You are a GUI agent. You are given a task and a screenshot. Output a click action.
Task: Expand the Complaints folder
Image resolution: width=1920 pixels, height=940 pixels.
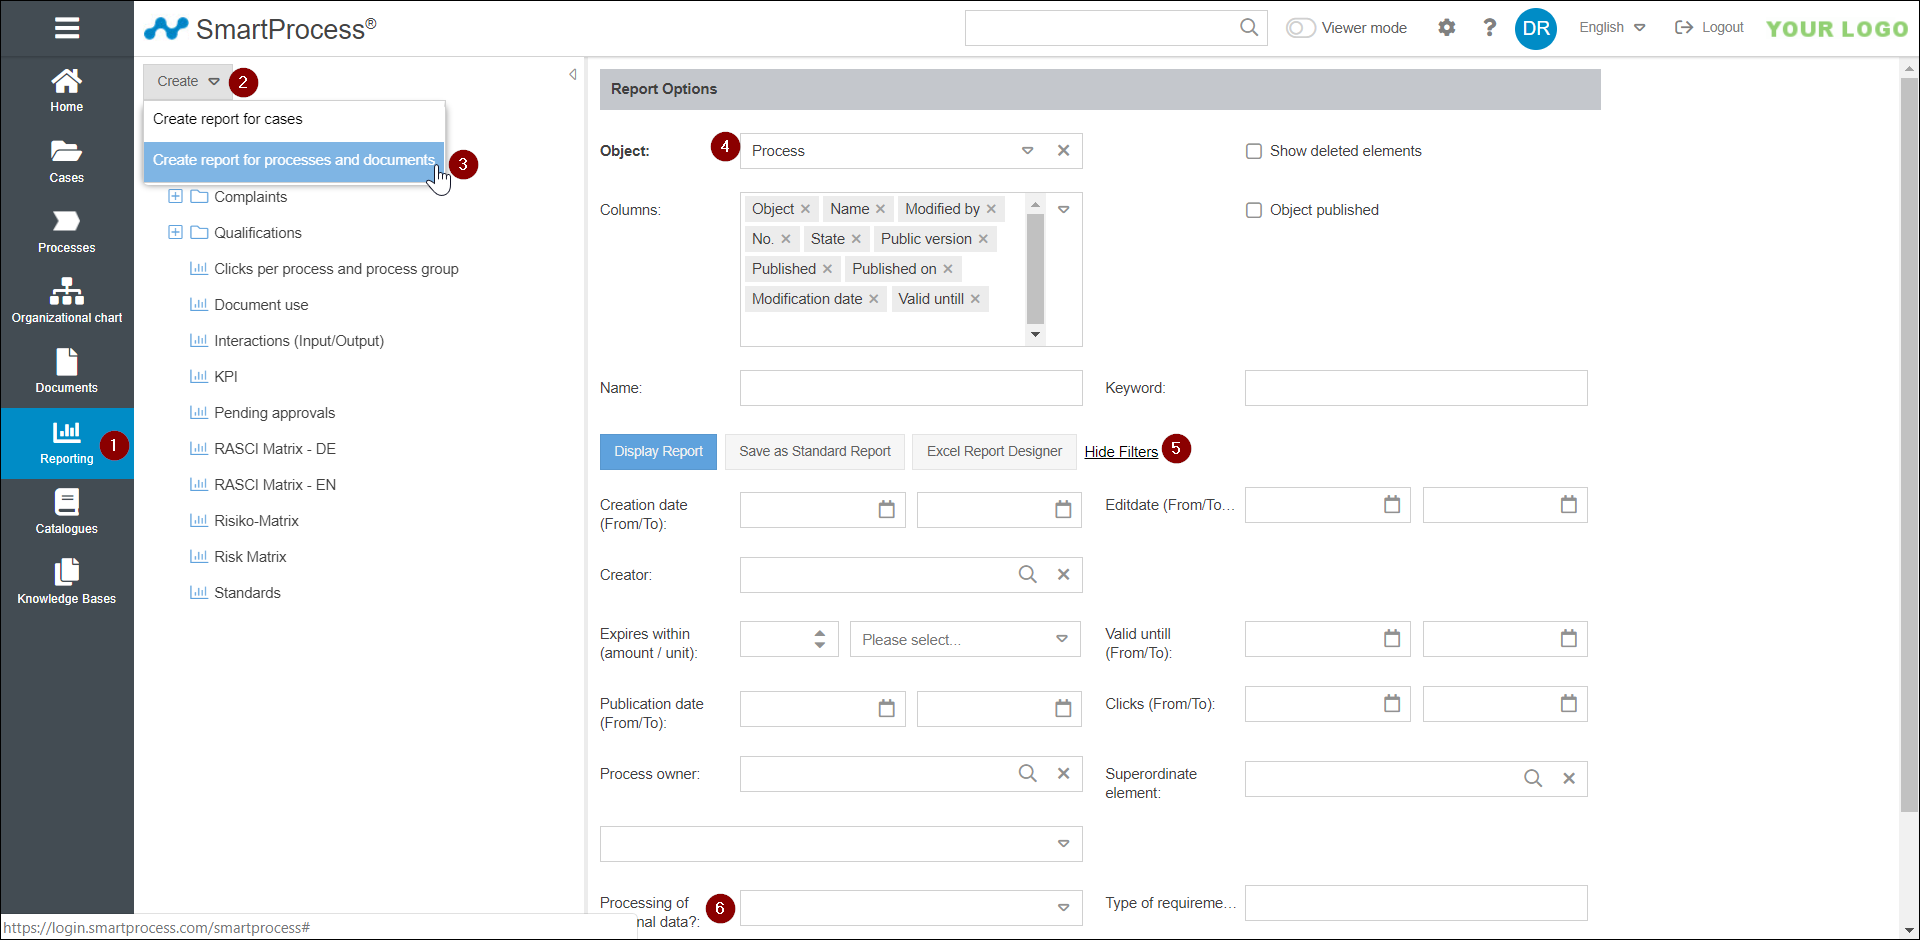tap(175, 197)
